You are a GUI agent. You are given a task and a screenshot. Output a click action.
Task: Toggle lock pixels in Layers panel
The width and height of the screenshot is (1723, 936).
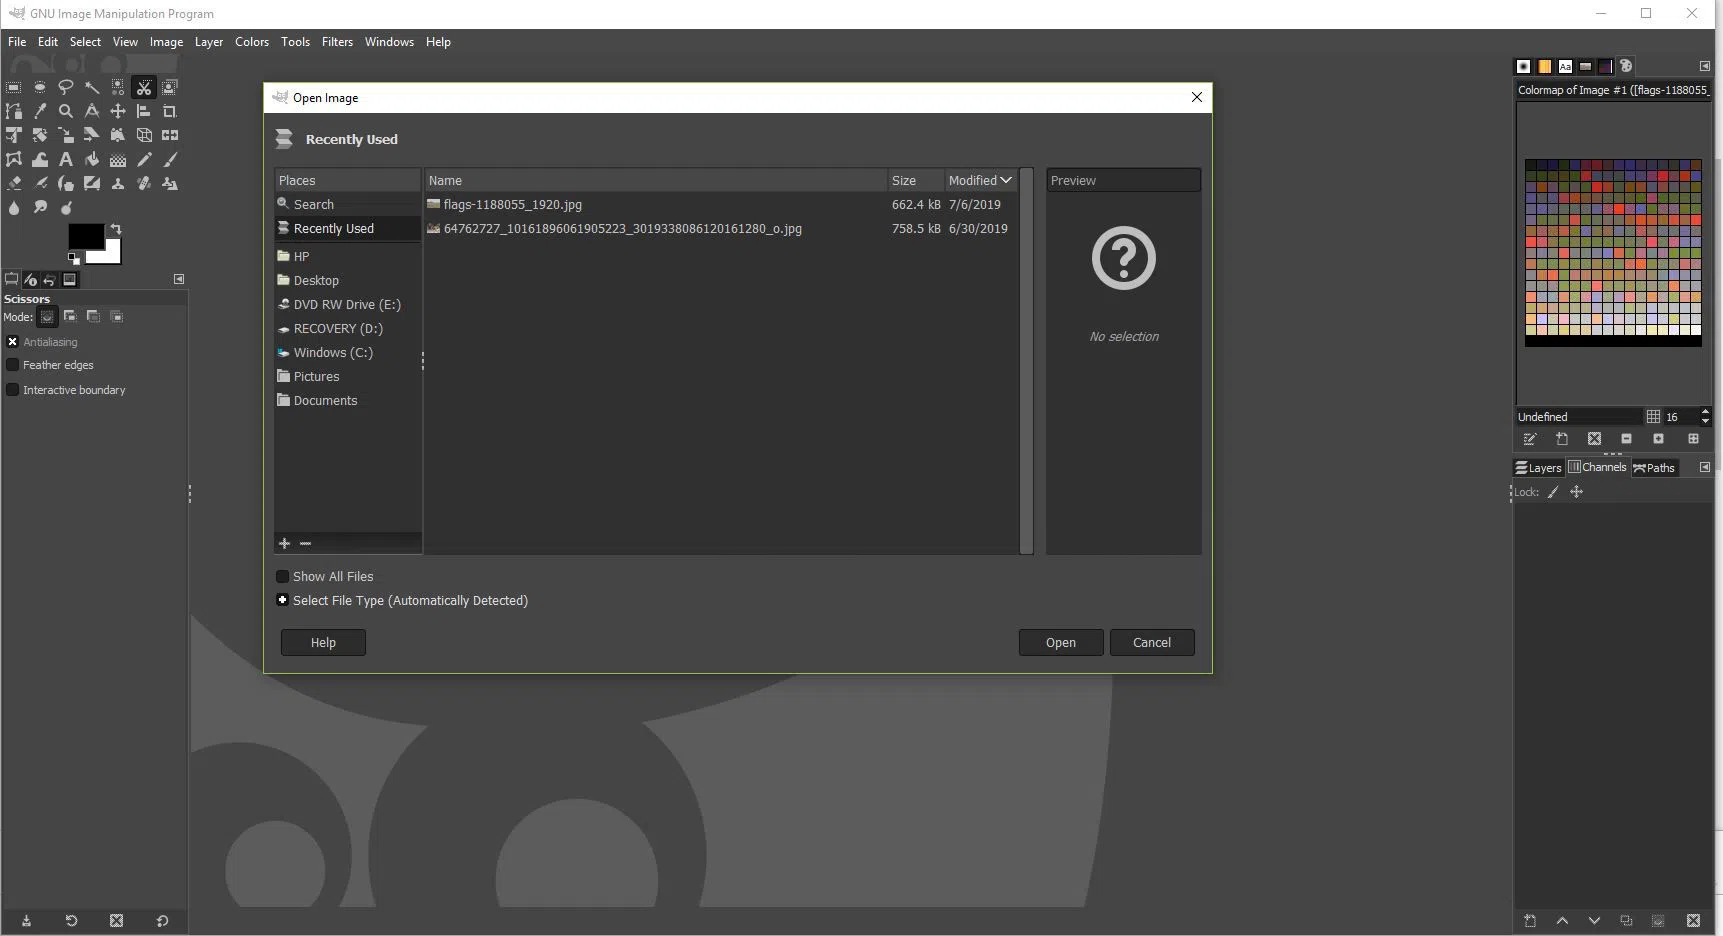click(1553, 492)
